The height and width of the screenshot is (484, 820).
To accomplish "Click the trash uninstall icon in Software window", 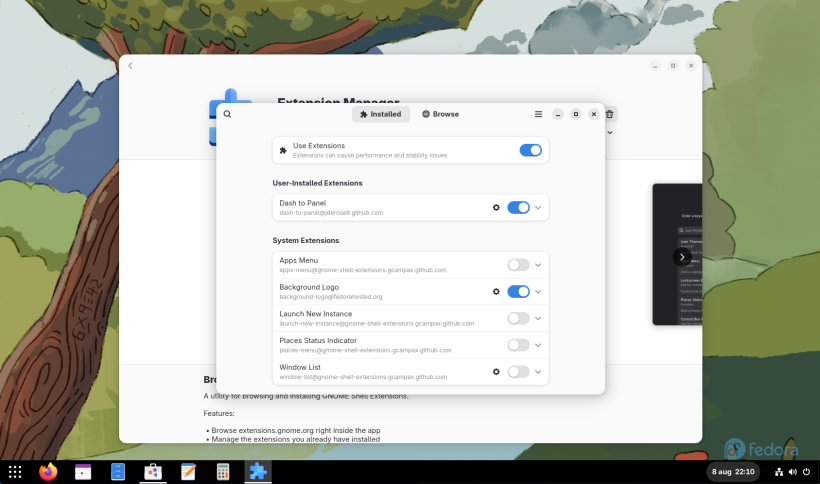I will point(610,114).
